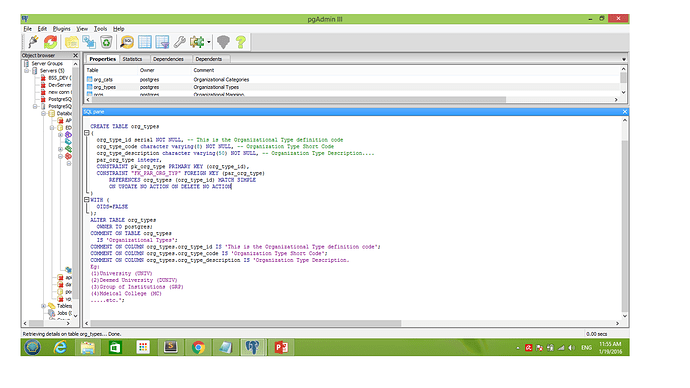Open File Explorer from the taskbar

88,347
